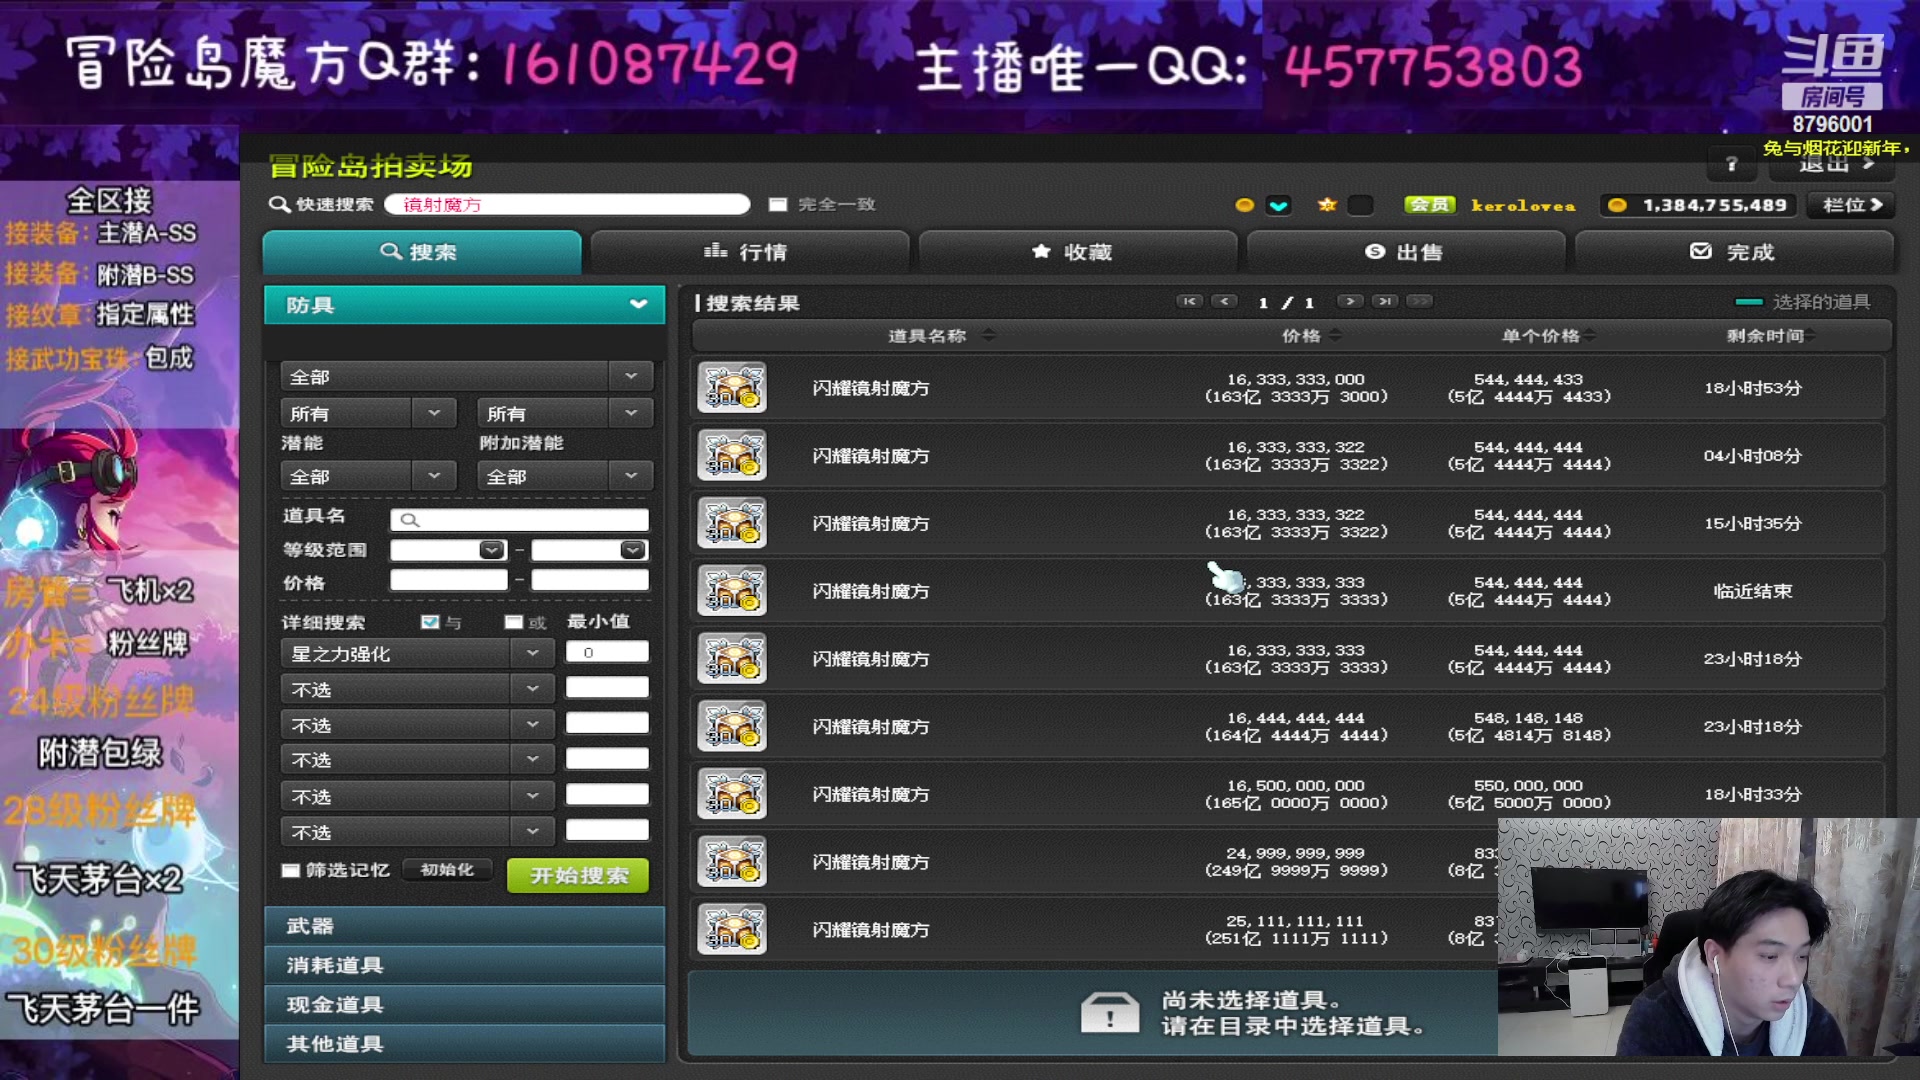This screenshot has width=1920, height=1080.
Task: Switch to 行情 market tab
Action: coord(750,252)
